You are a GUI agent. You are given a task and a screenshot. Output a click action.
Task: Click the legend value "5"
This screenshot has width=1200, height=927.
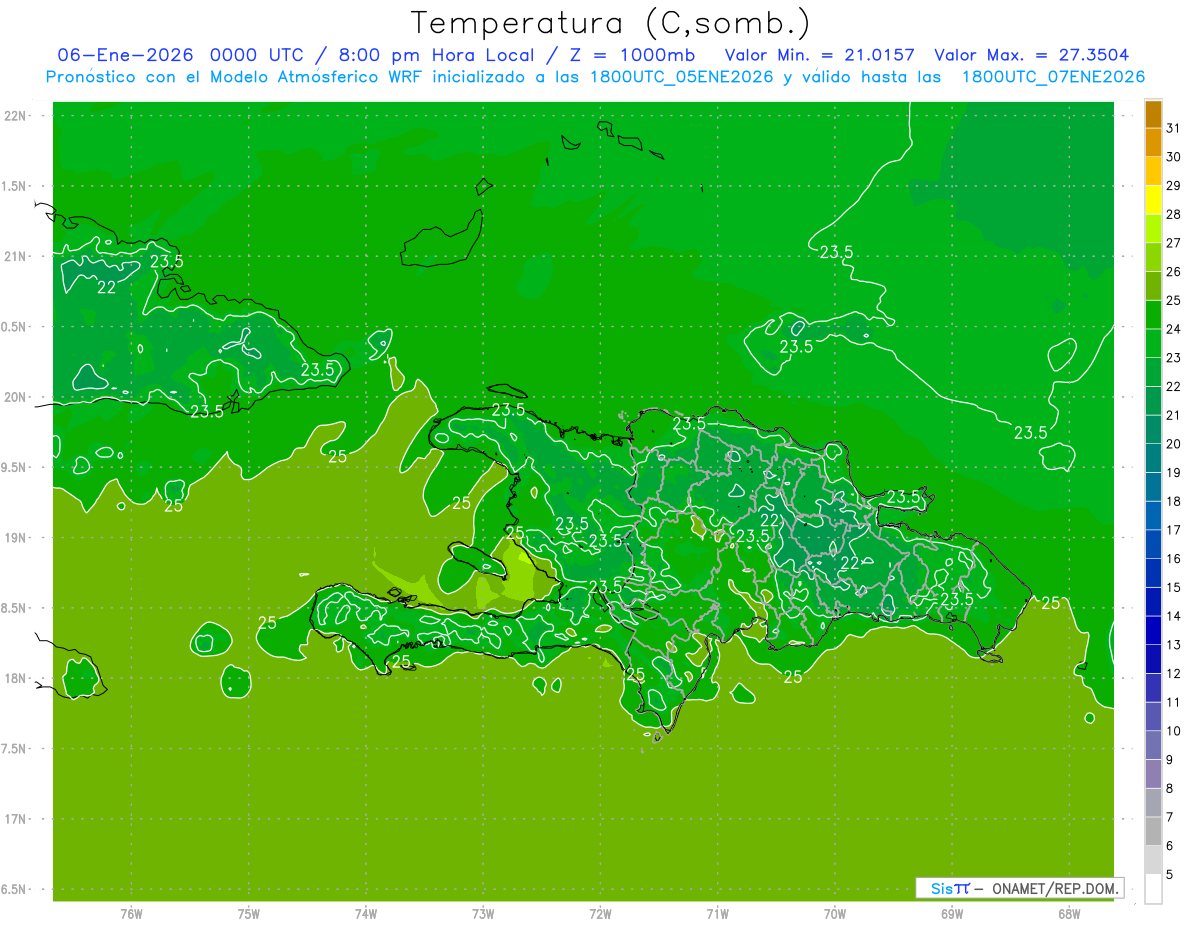[1171, 875]
